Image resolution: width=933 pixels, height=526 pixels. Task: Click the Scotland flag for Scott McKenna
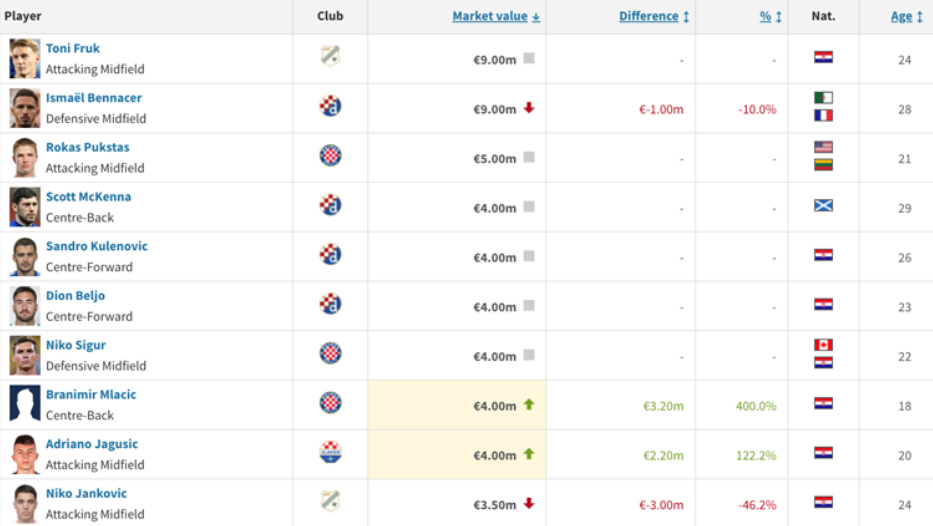pos(823,205)
